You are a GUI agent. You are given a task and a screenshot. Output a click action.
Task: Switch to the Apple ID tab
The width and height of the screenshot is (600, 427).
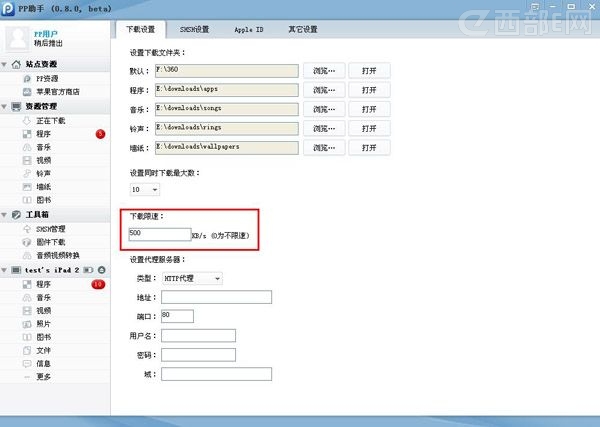pos(249,29)
